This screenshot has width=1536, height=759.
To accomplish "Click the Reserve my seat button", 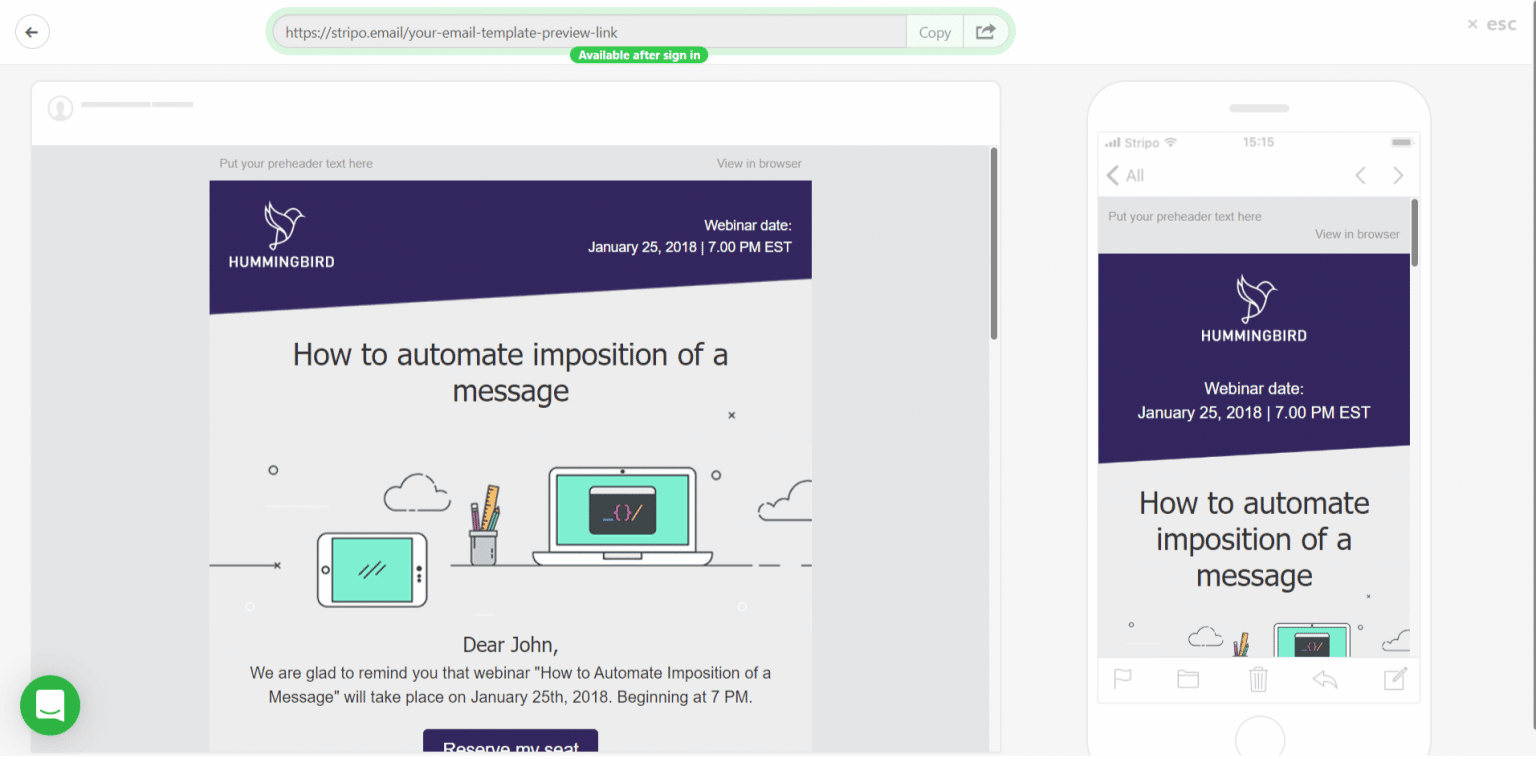I will pos(510,747).
